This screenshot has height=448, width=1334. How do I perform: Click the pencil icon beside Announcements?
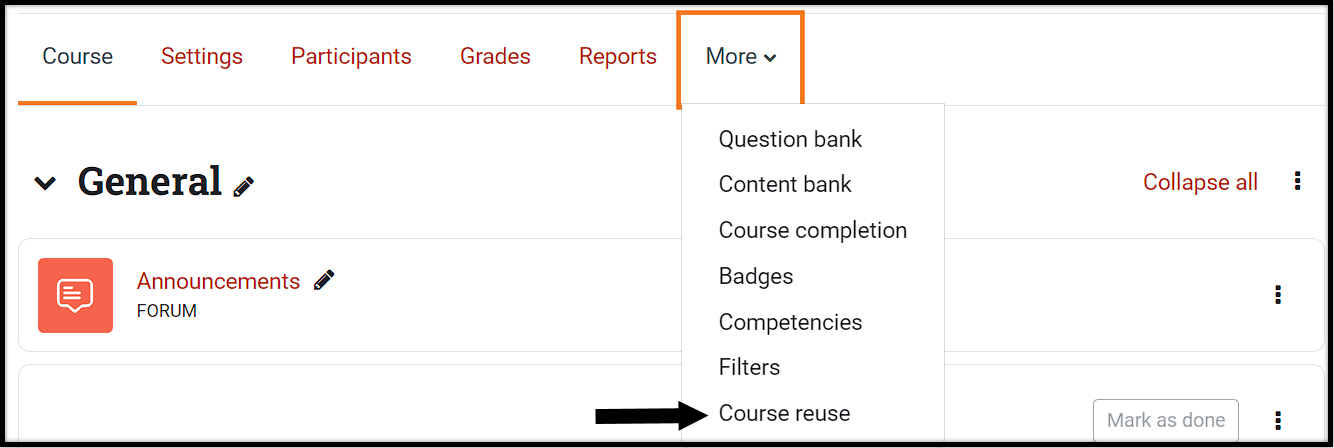pos(323,280)
